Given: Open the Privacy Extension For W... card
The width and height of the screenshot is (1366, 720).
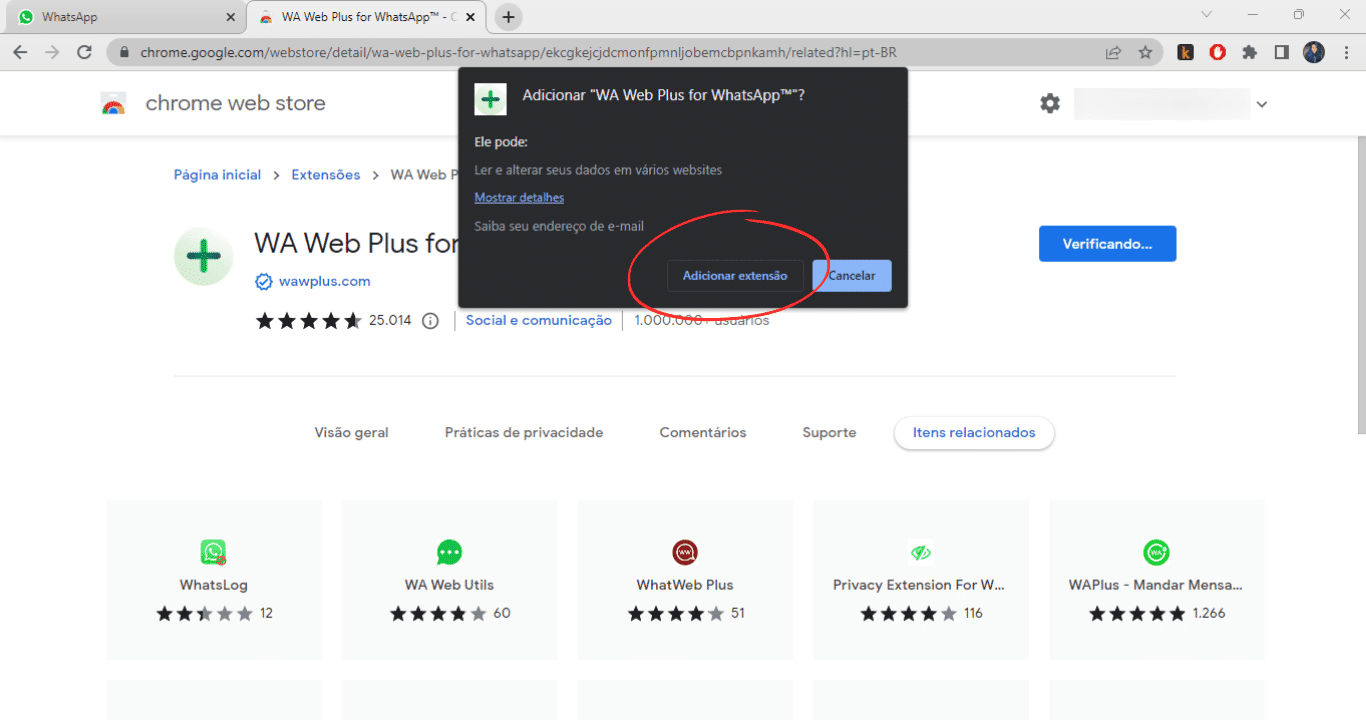Looking at the screenshot, I should (920, 580).
